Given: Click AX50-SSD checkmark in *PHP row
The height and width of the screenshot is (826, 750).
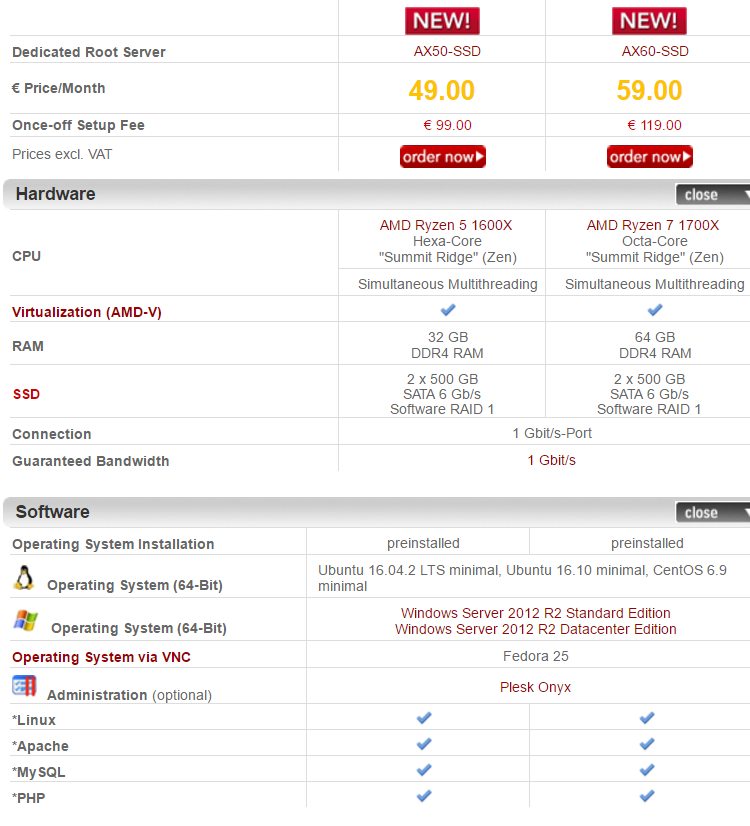Looking at the screenshot, I should [x=424, y=795].
